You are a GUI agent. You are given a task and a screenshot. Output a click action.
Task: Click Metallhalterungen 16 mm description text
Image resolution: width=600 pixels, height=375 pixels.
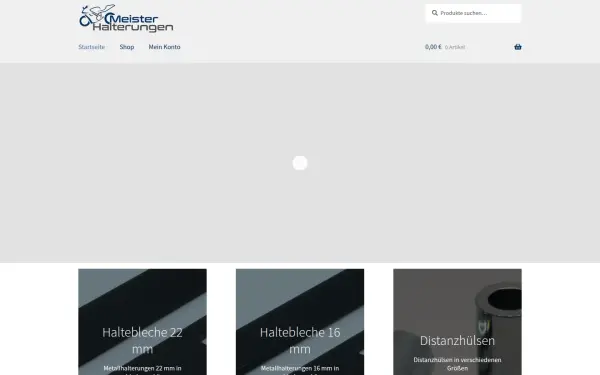300,370
